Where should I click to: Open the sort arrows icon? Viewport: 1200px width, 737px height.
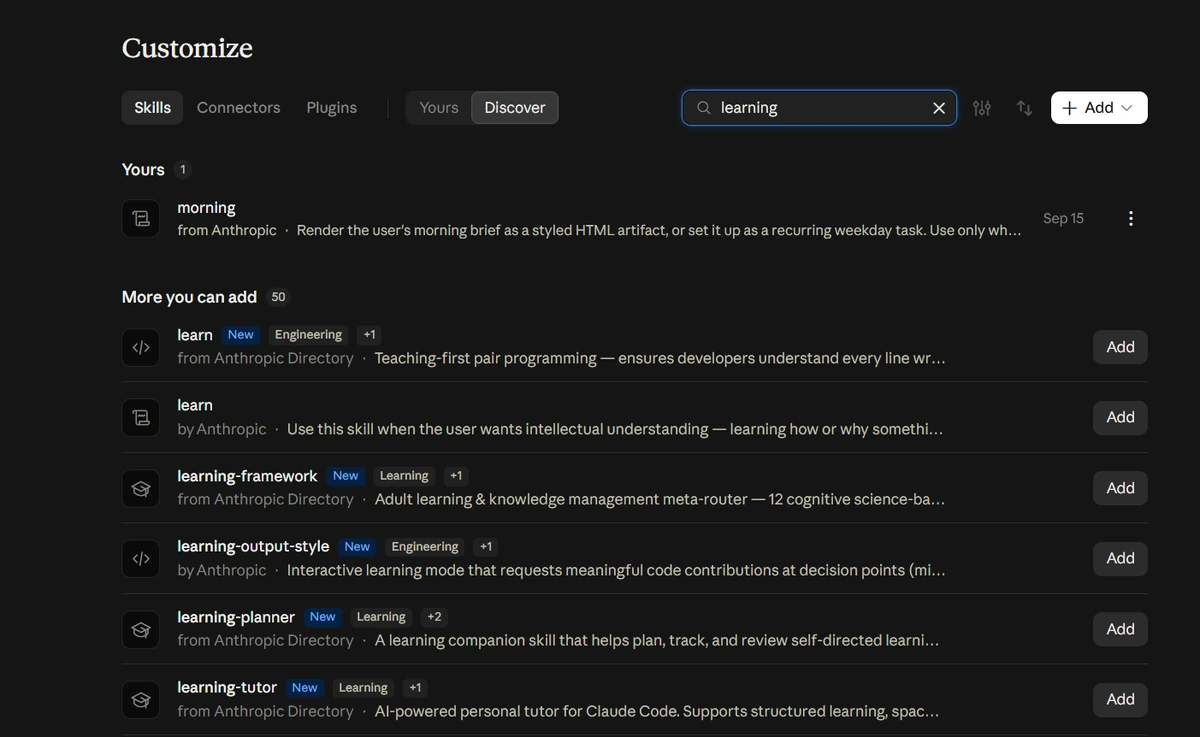1024,108
